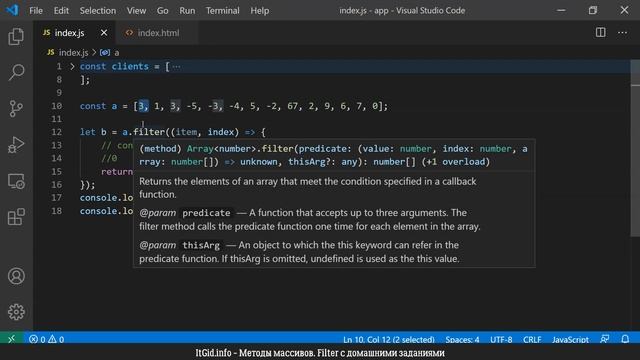Switch to the index.html tab
The height and width of the screenshot is (360, 640).
pyautogui.click(x=157, y=33)
